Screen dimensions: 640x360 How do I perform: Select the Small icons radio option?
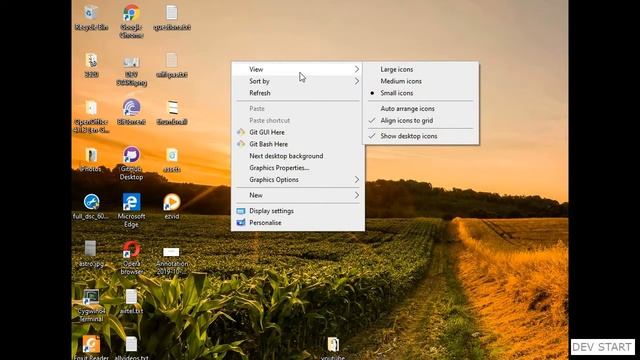[420, 93]
